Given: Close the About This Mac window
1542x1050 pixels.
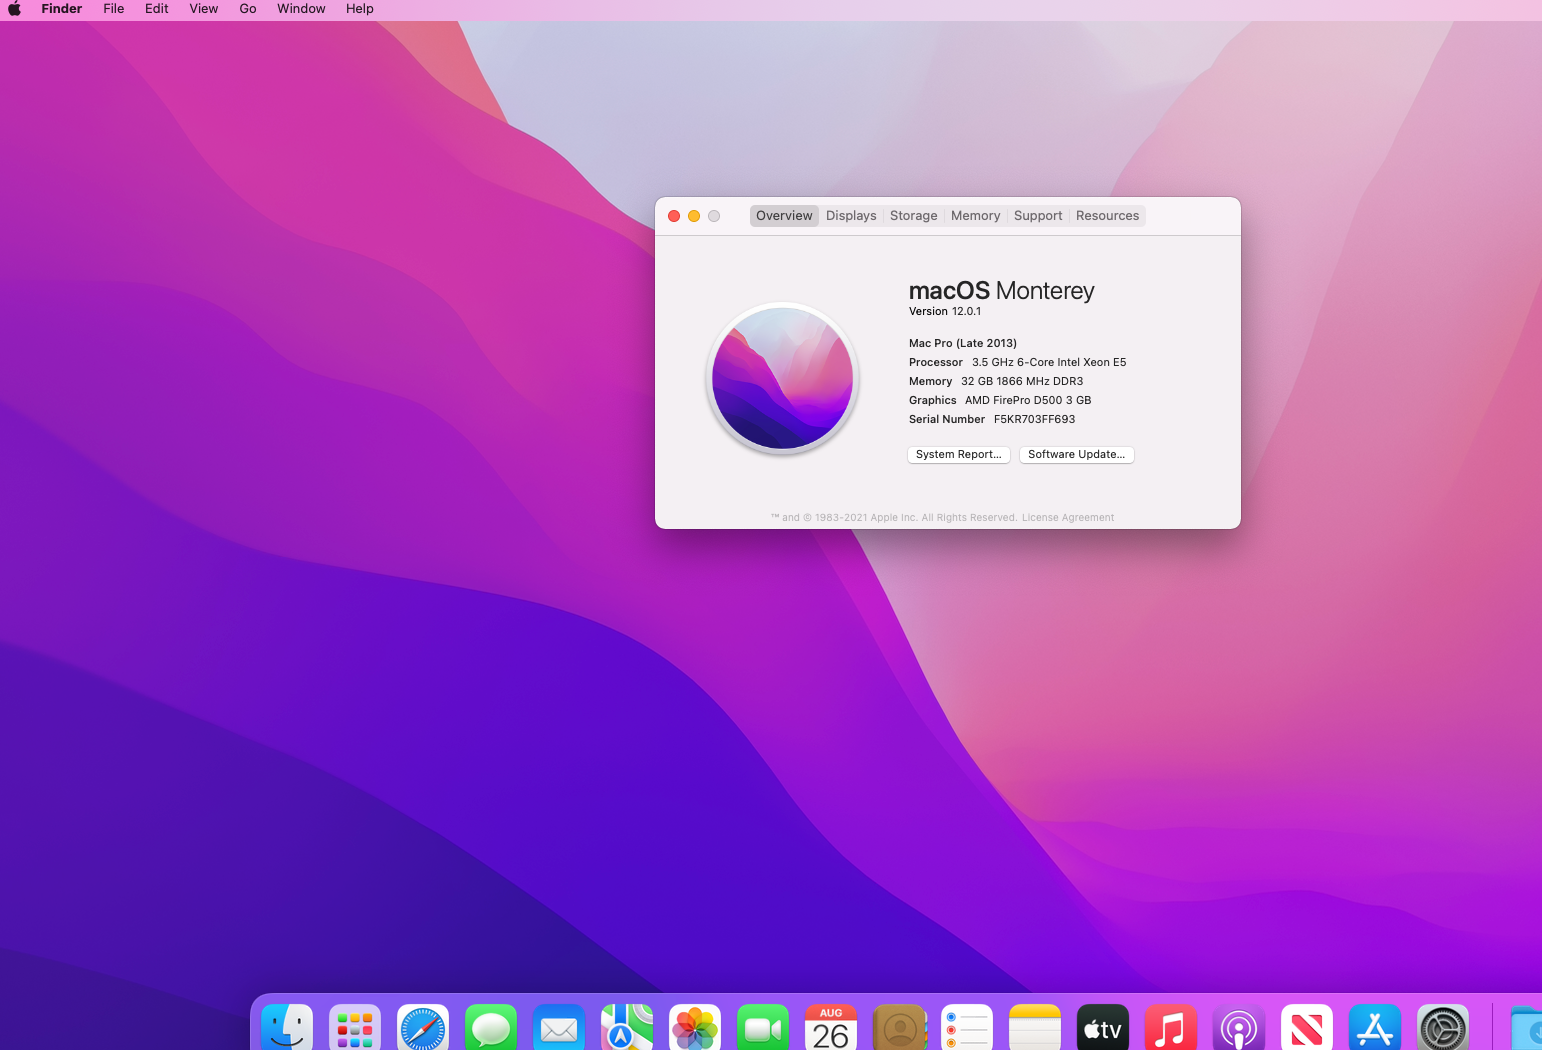Looking at the screenshot, I should [674, 216].
